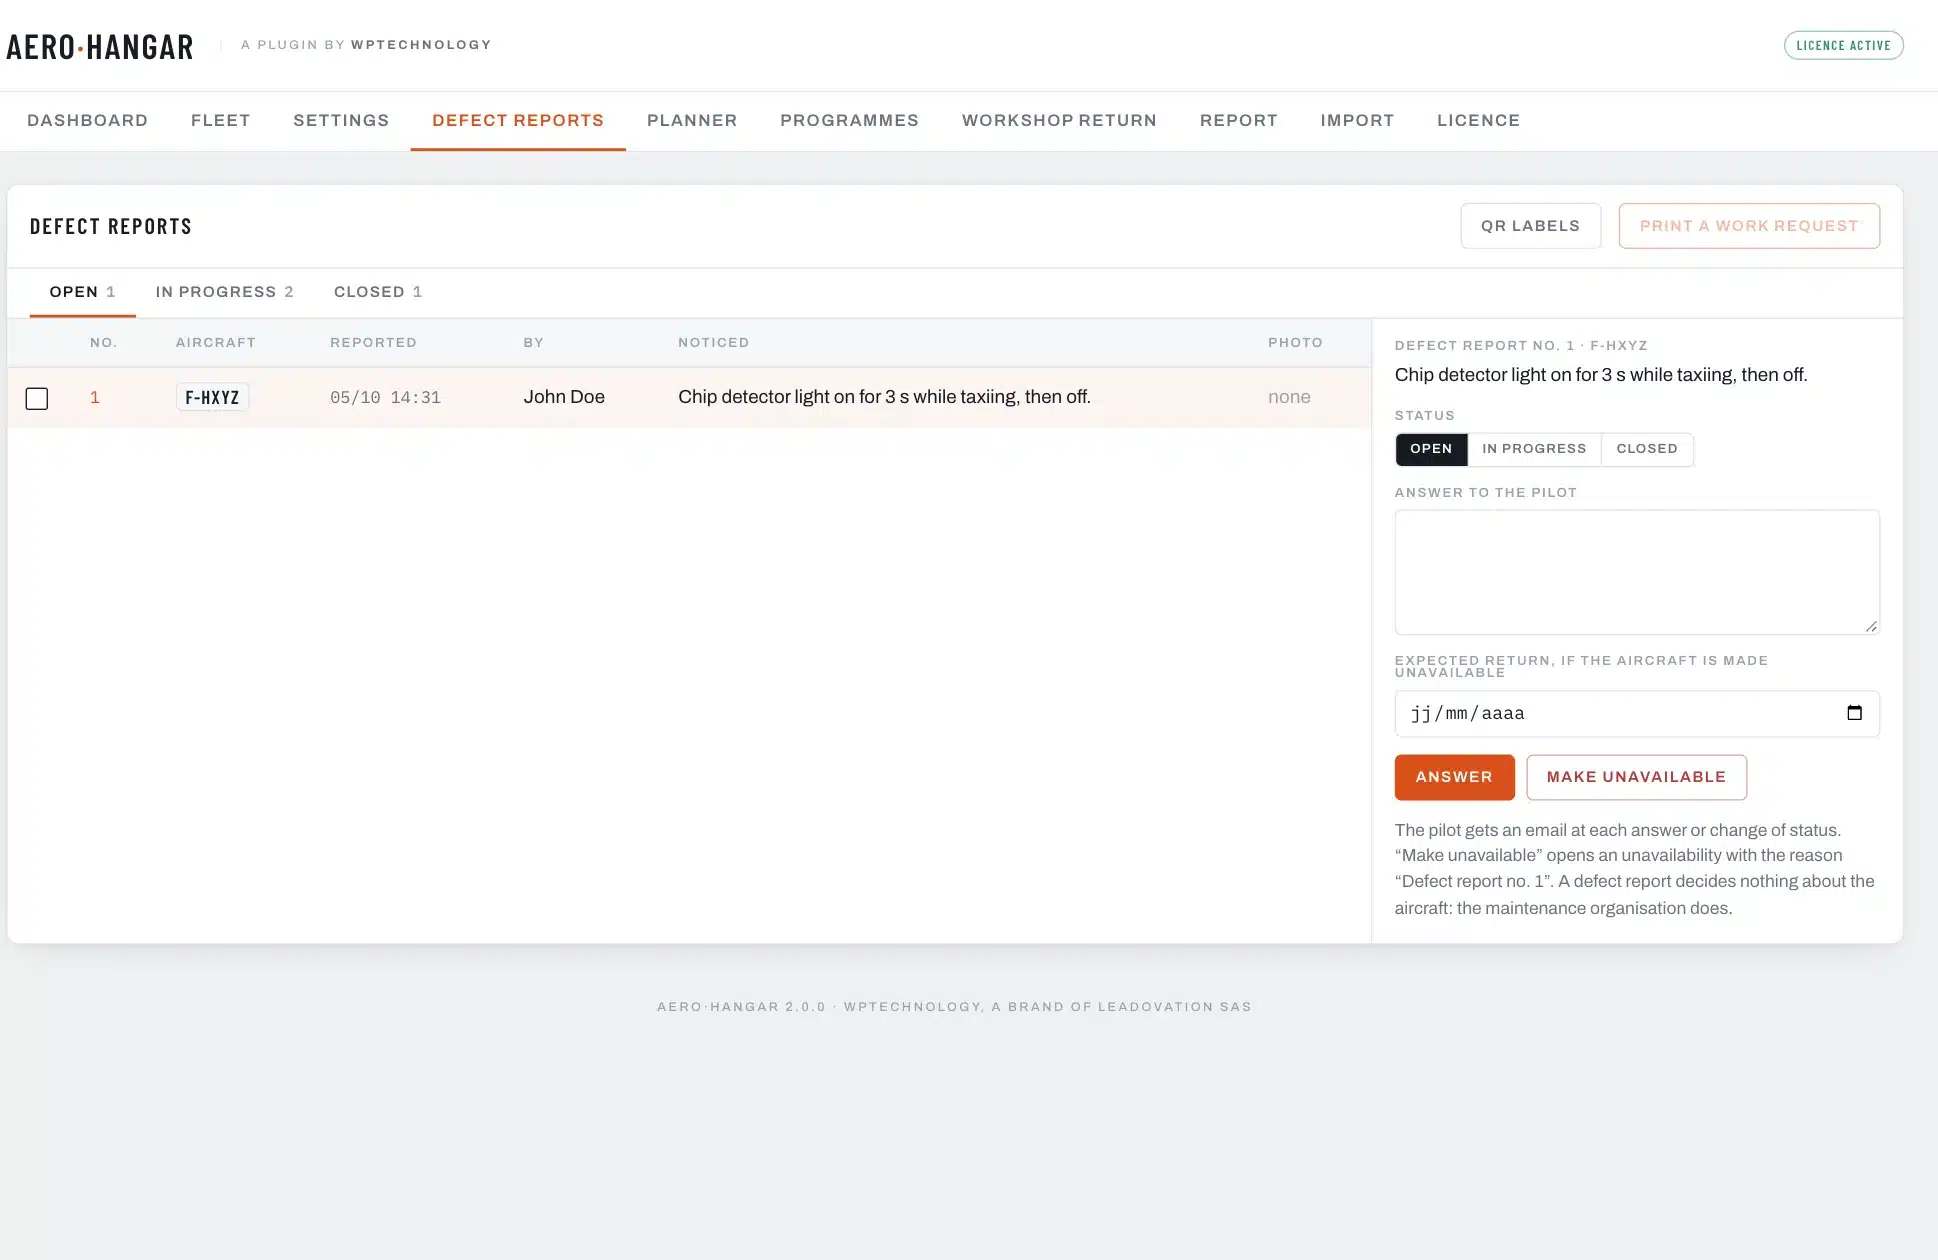Click the F-HXYZ aircraft tag in row
1938x1260 pixels.
coord(212,397)
